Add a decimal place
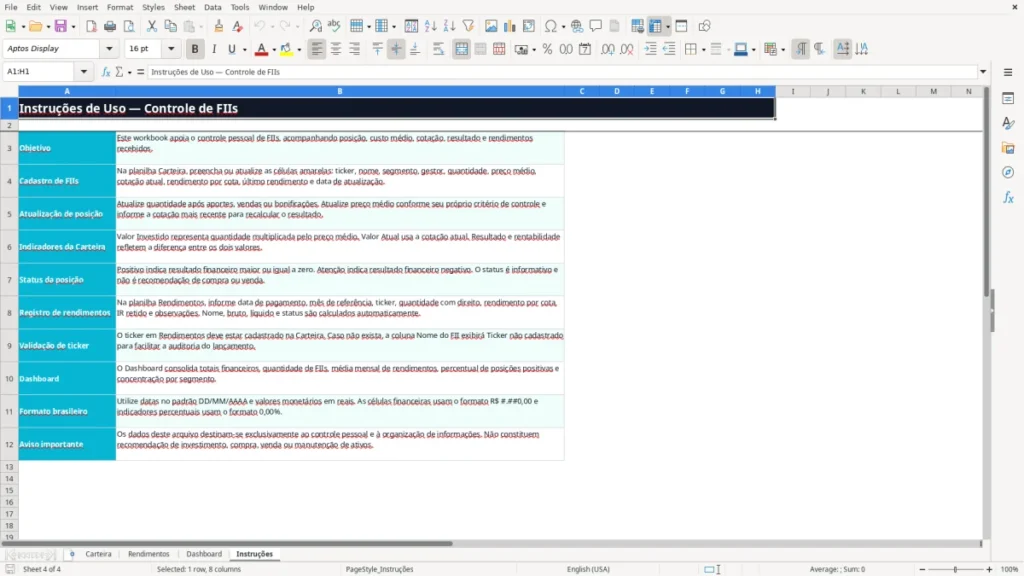The height and width of the screenshot is (576, 1024). 607,49
